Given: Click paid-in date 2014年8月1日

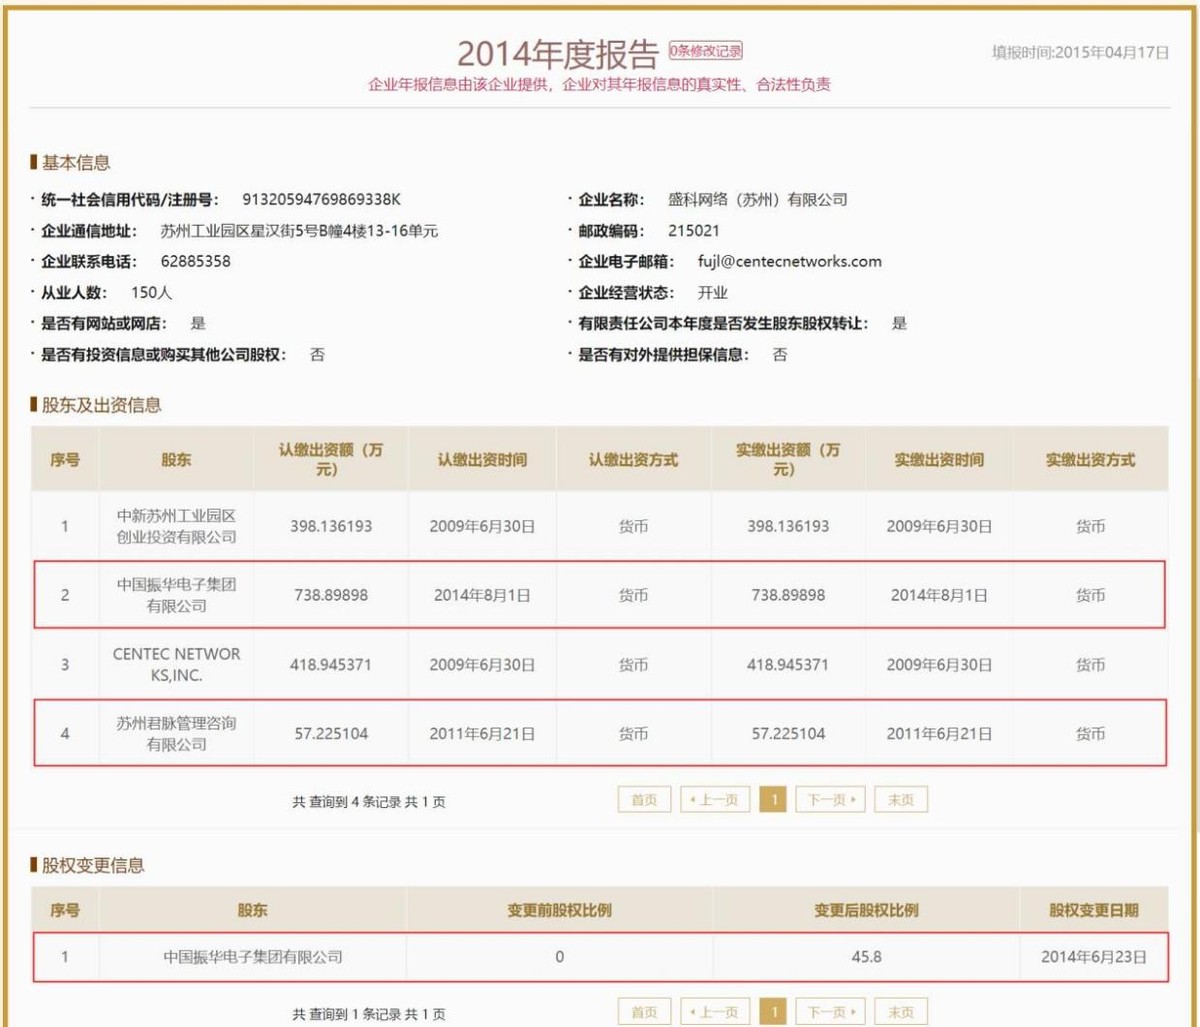Looking at the screenshot, I should (938, 595).
